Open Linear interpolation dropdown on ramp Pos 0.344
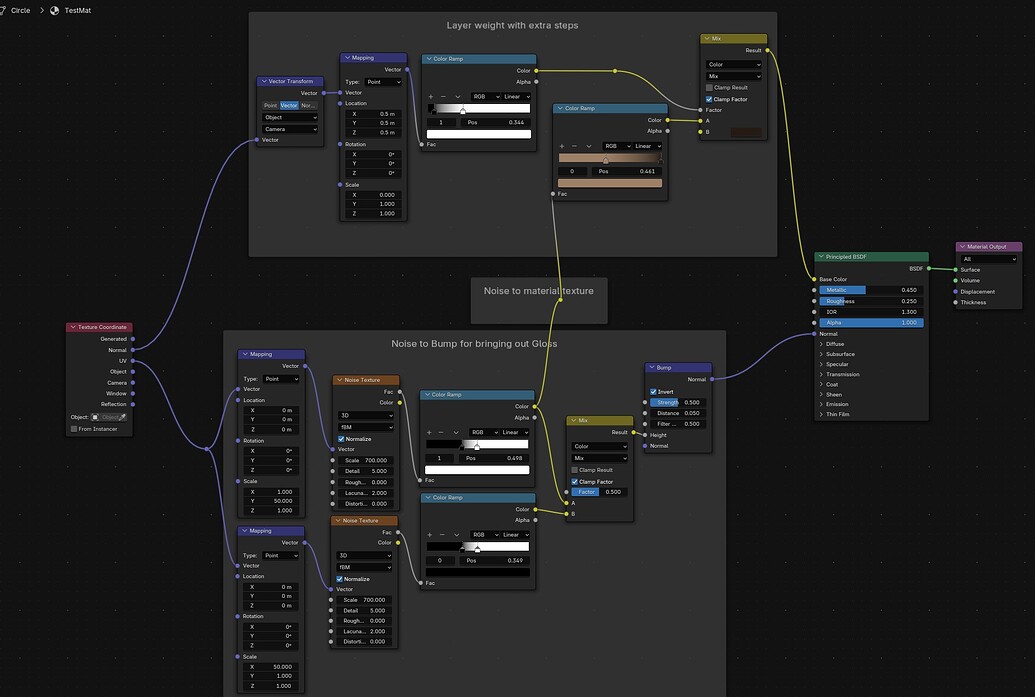This screenshot has height=697, width=1035. click(517, 96)
